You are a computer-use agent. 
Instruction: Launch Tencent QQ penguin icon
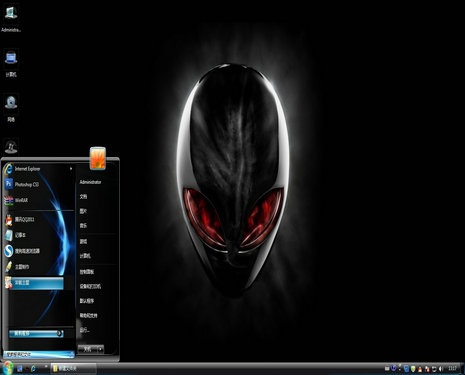click(x=9, y=220)
